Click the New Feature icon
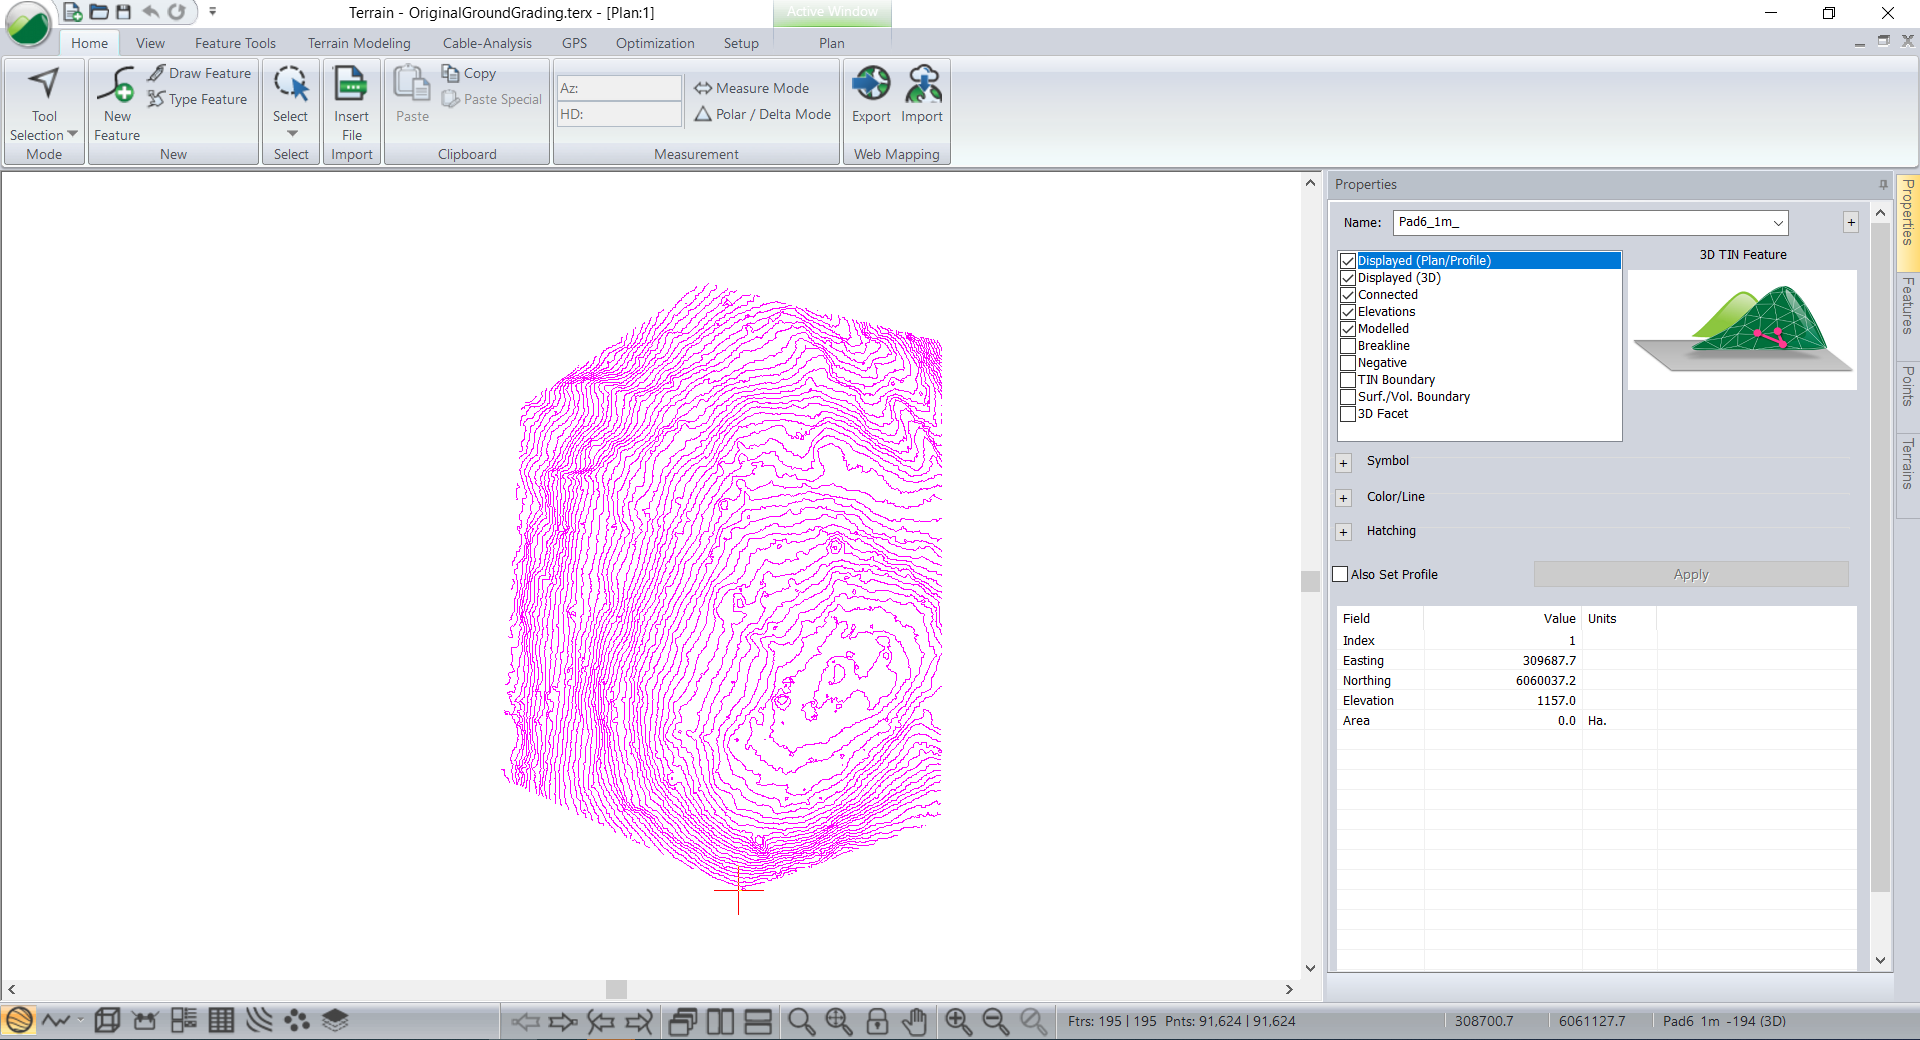 (x=116, y=85)
